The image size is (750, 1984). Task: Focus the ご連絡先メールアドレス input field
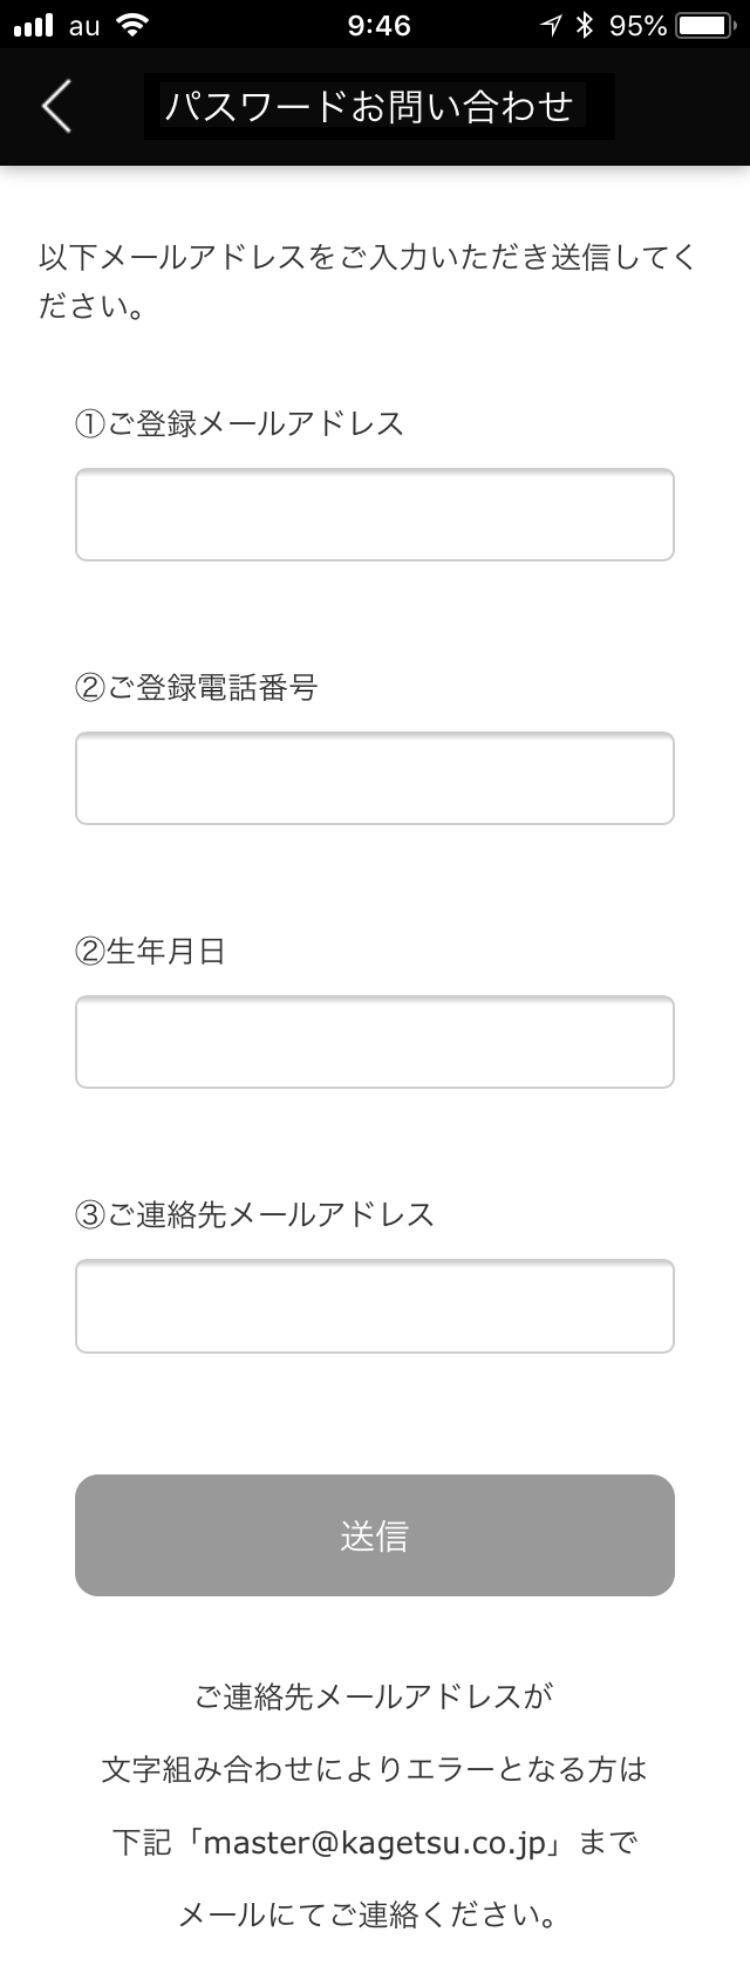click(375, 1306)
